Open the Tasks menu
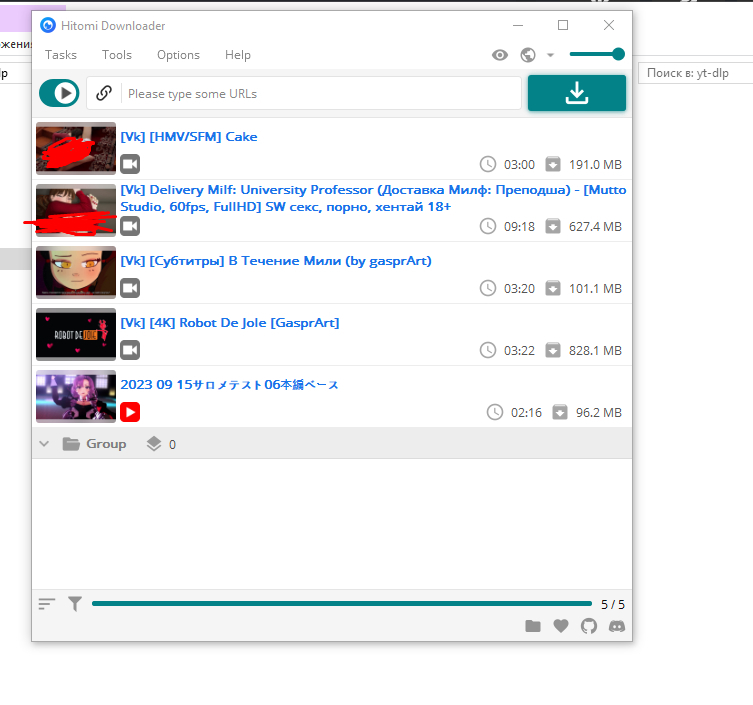 pyautogui.click(x=61, y=55)
